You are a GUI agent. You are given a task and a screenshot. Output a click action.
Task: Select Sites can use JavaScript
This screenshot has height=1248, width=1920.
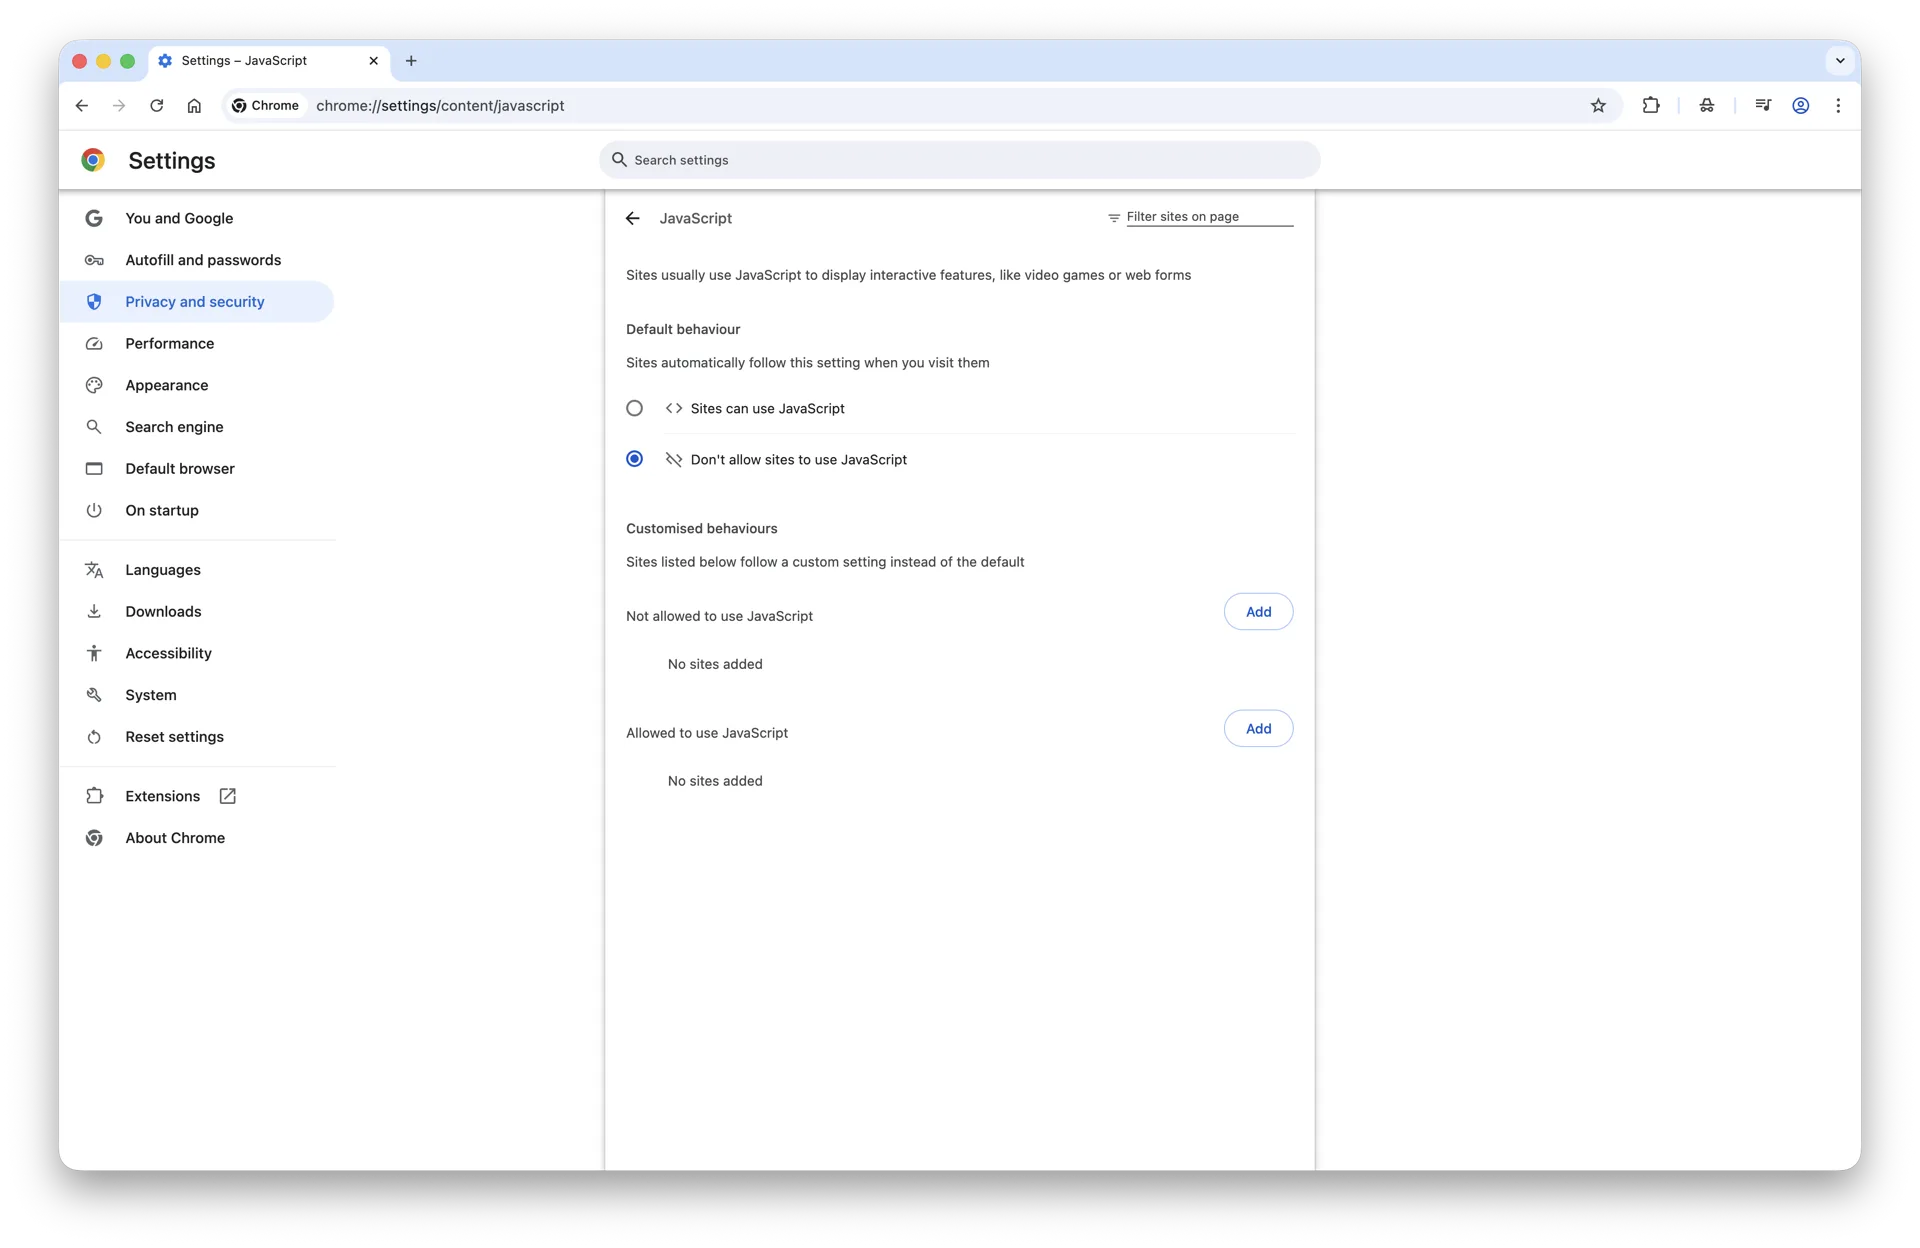[635, 408]
